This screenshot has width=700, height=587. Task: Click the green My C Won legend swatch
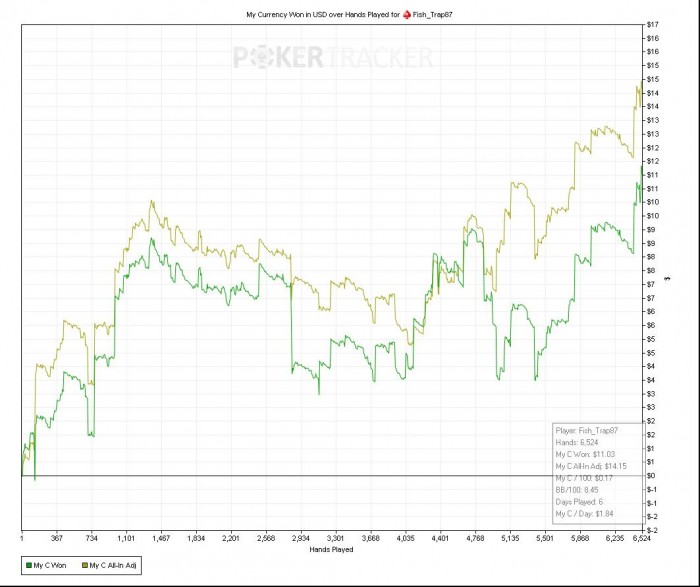[29, 566]
